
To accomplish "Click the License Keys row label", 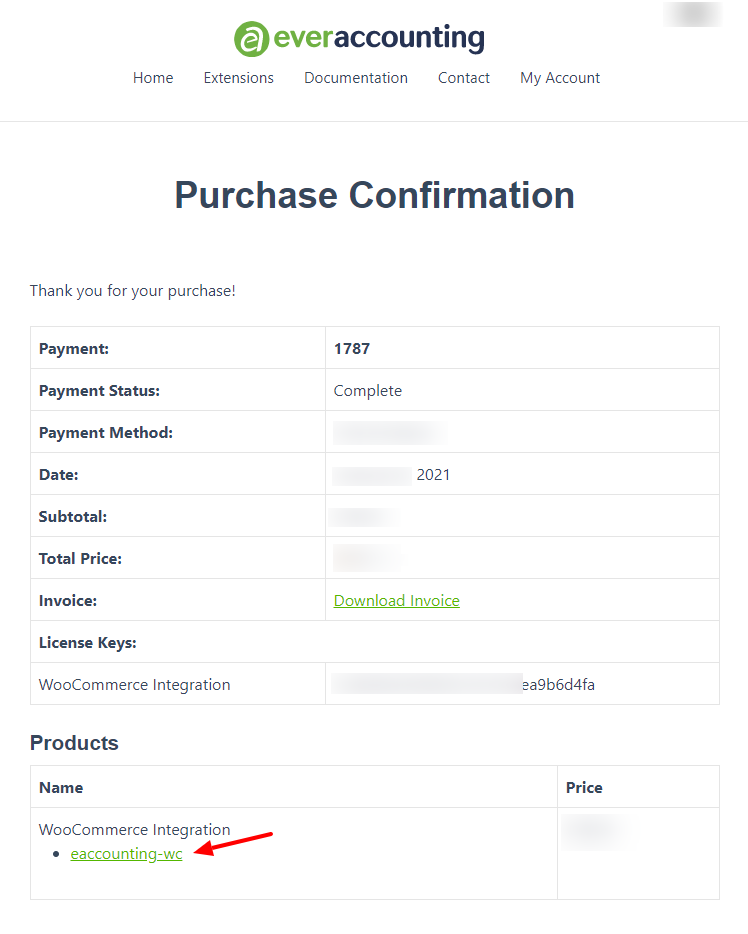I will [x=88, y=643].
